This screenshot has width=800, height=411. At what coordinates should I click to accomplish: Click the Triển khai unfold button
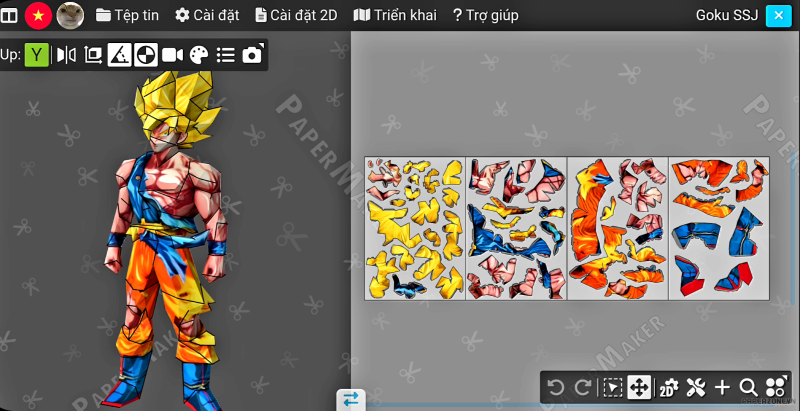(x=395, y=15)
